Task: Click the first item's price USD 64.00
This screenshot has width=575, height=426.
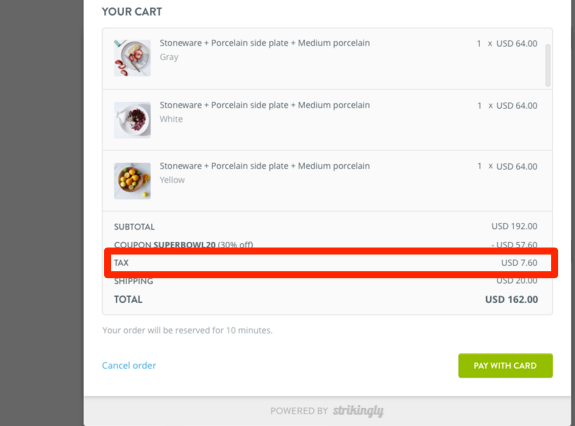Action: tap(517, 44)
